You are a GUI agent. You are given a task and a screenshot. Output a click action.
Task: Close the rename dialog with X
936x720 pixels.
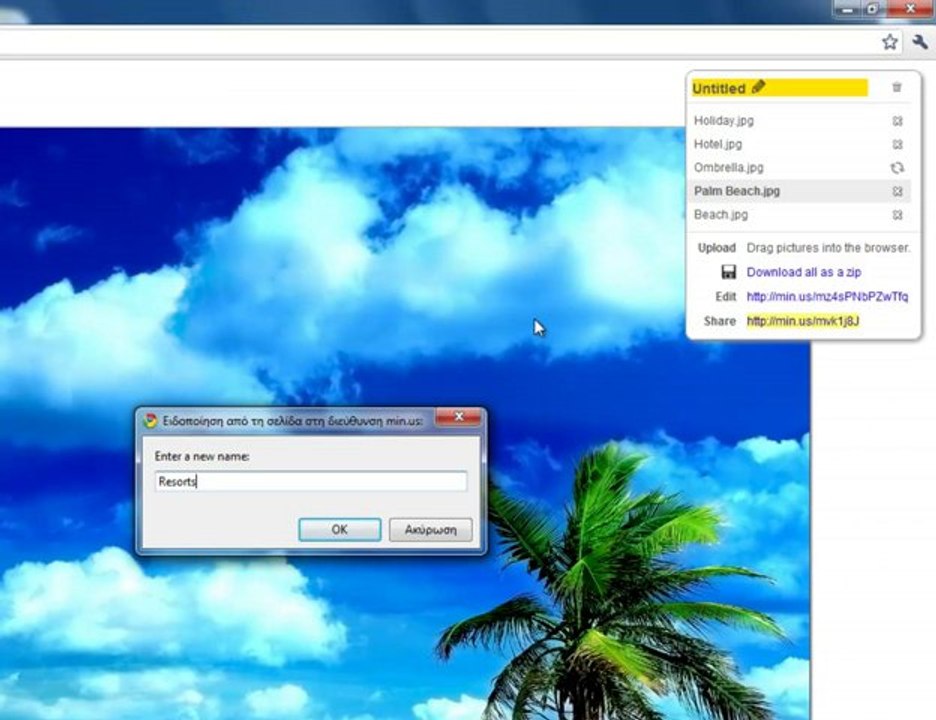click(x=458, y=417)
